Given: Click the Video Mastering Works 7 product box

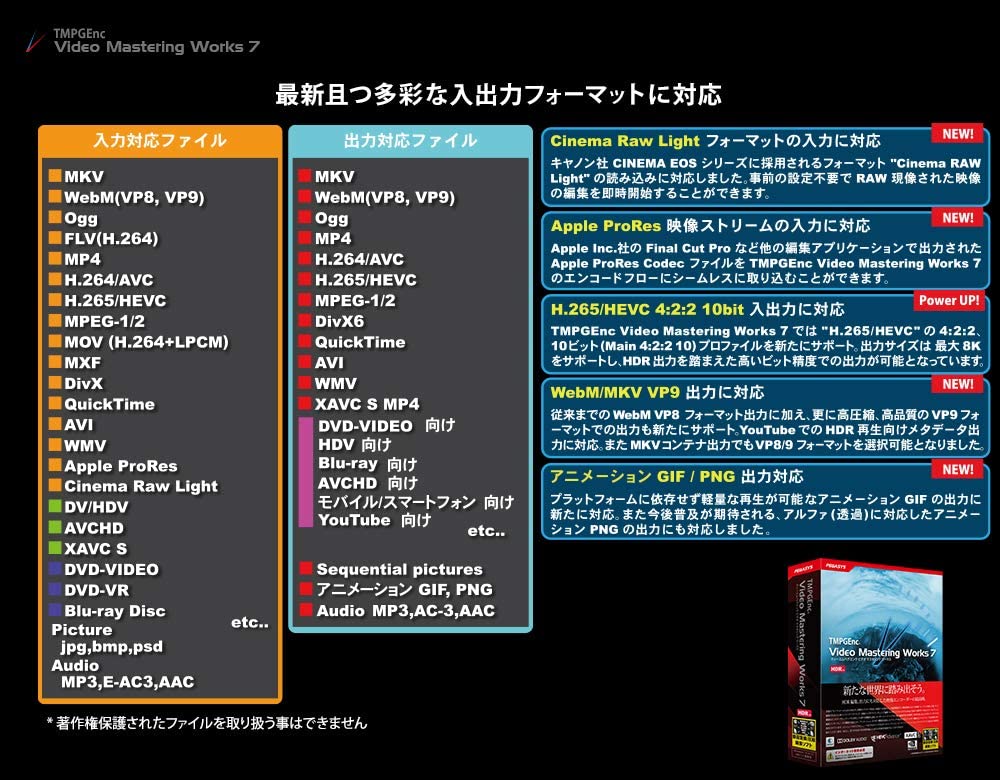Looking at the screenshot, I should click(865, 660).
